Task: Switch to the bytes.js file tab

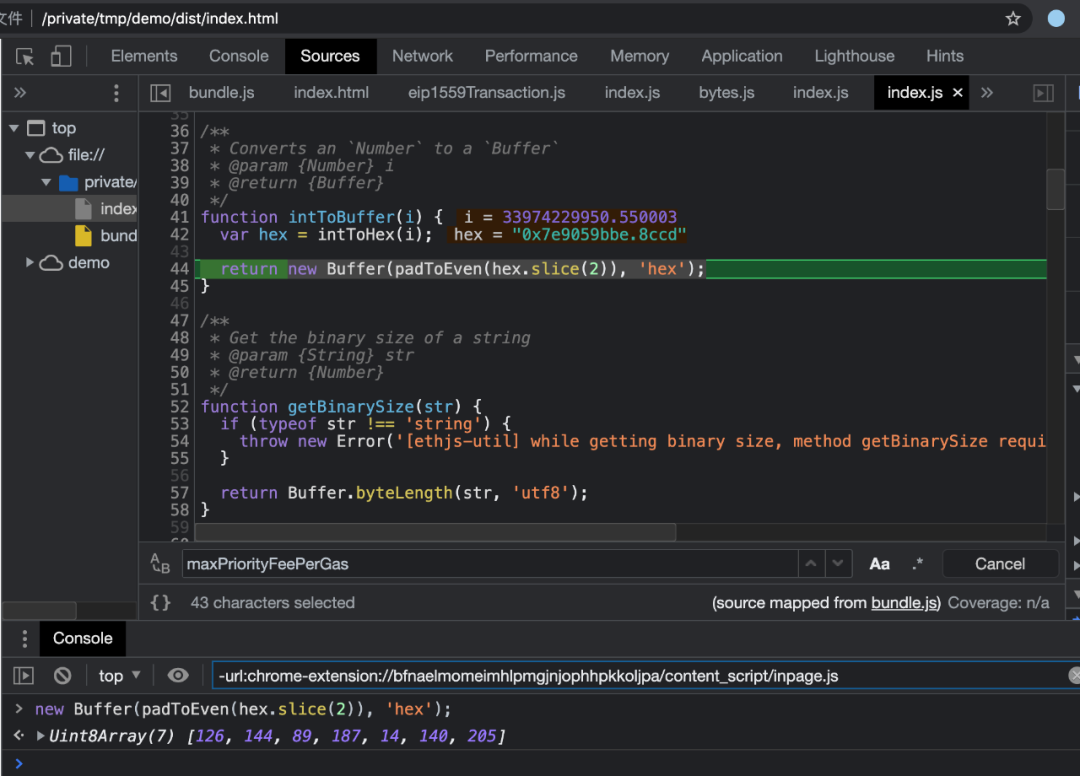Action: tap(726, 93)
